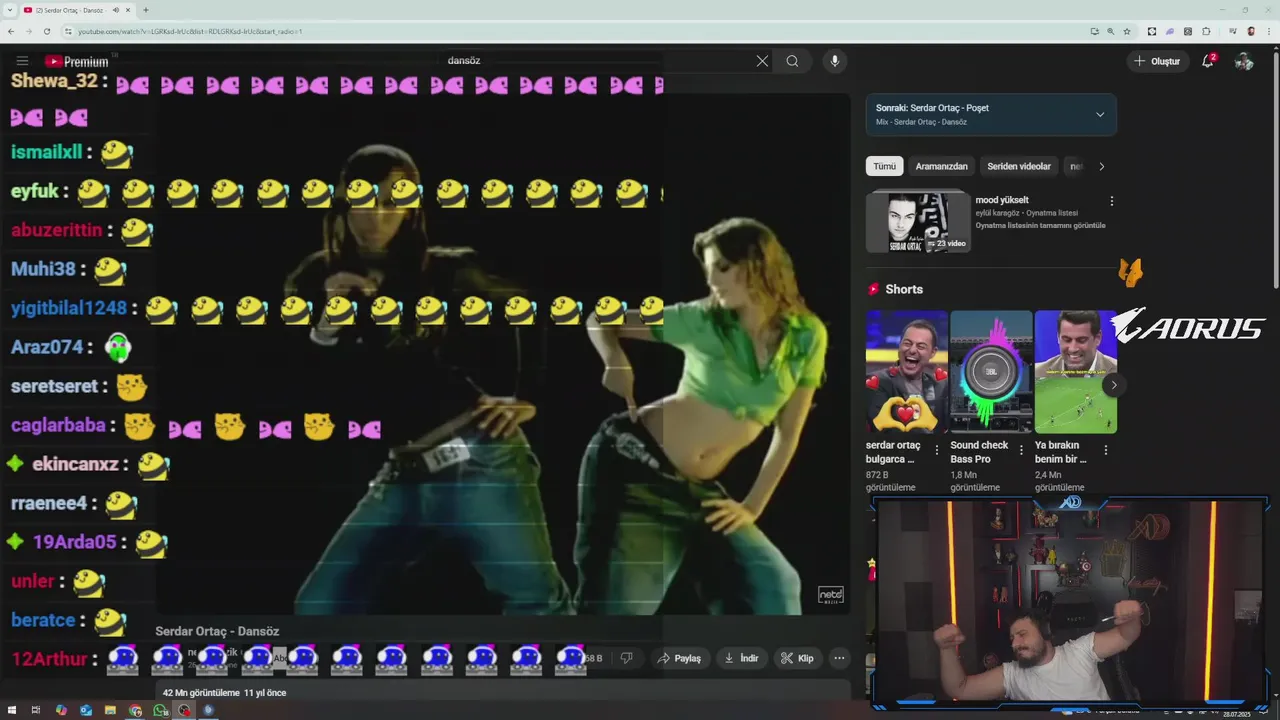Open a new browser tab with plus
The width and height of the screenshot is (1280, 720).
pyautogui.click(x=146, y=10)
